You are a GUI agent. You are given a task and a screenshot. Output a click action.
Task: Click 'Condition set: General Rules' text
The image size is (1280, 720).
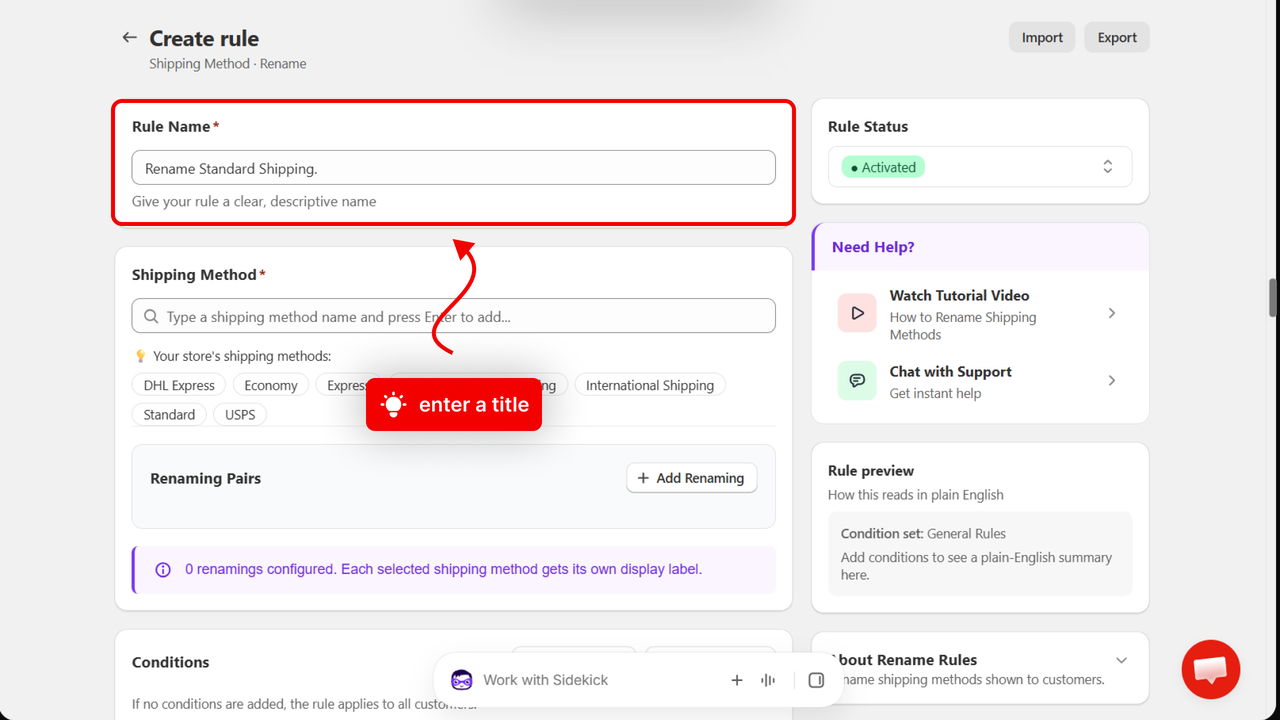pyautogui.click(x=923, y=533)
